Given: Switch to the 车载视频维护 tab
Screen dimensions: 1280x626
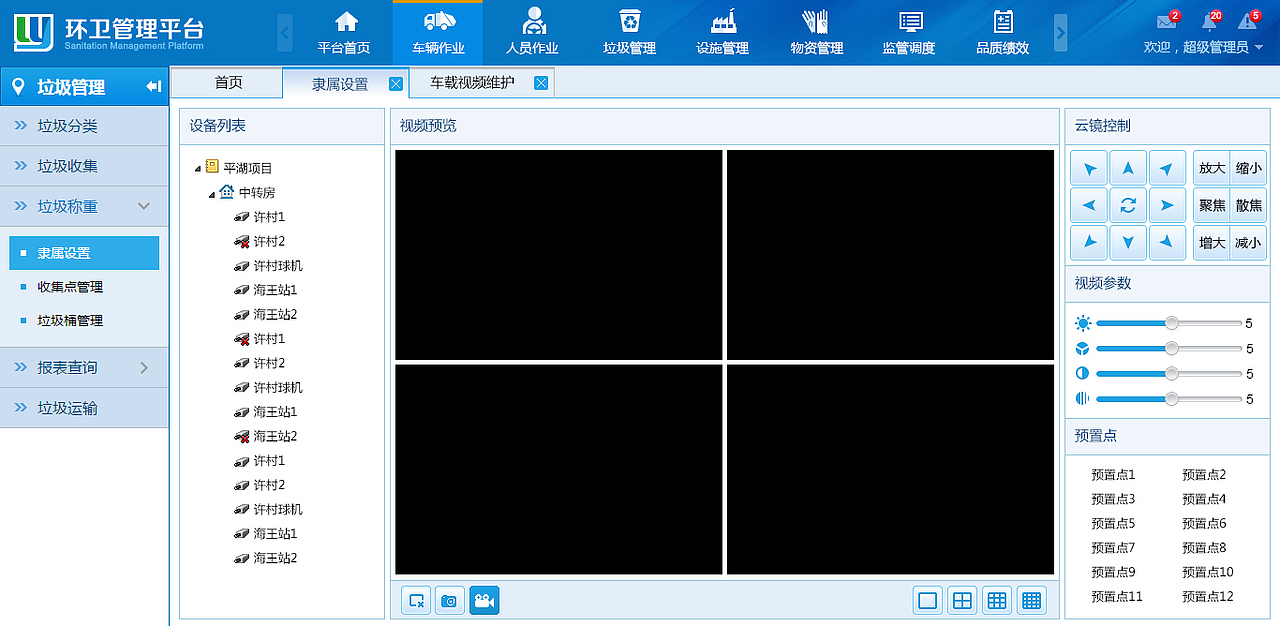Looking at the screenshot, I should [473, 83].
